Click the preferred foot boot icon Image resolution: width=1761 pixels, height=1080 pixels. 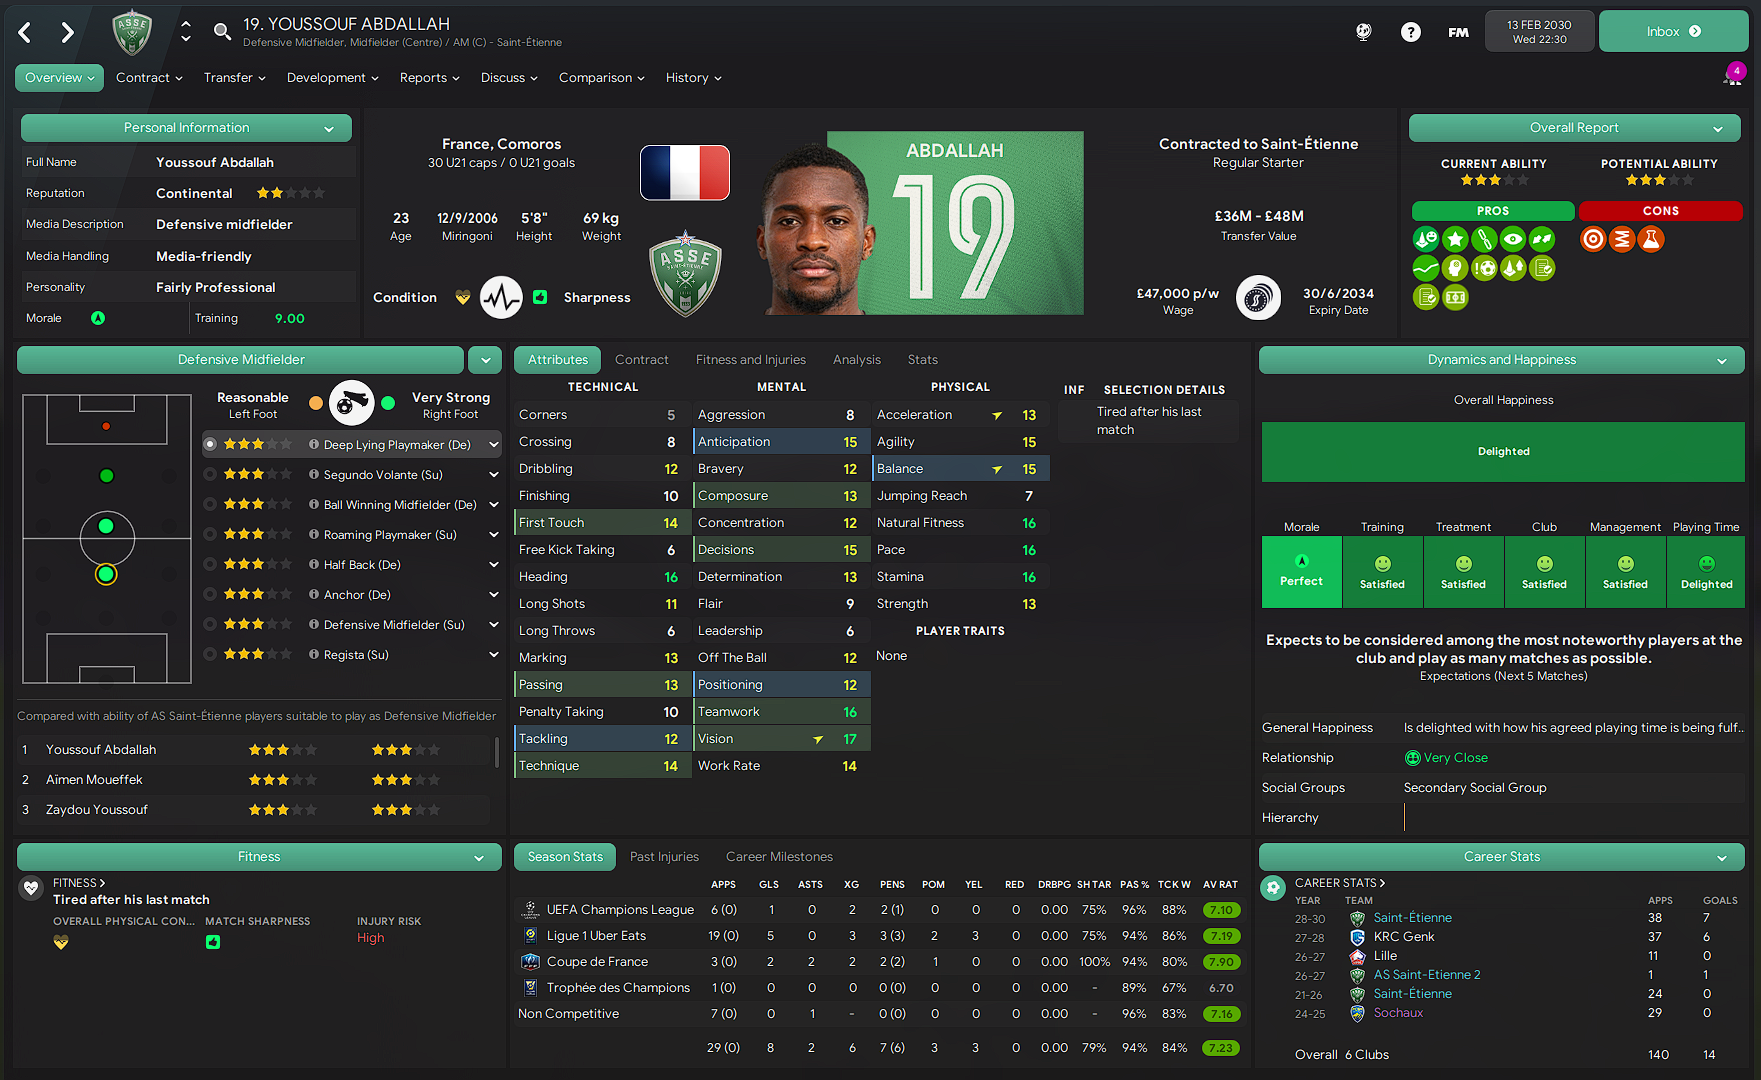coord(352,403)
